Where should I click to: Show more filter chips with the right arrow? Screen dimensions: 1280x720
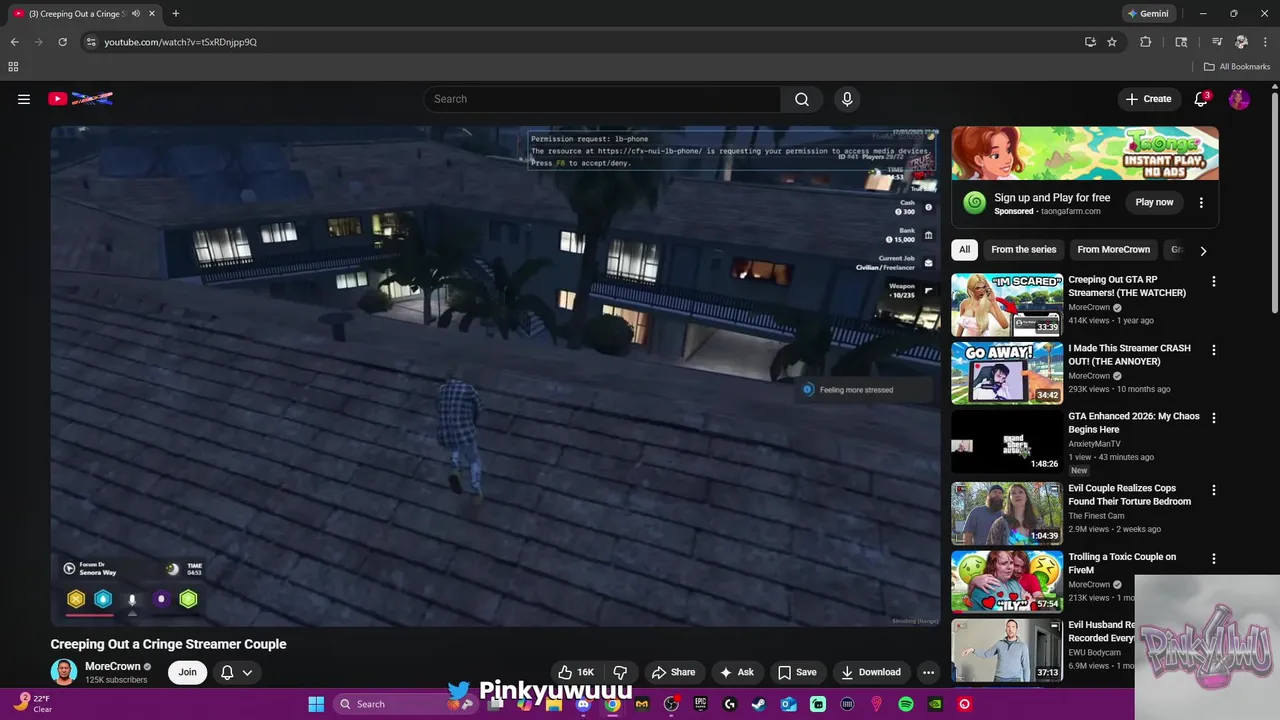(1203, 250)
